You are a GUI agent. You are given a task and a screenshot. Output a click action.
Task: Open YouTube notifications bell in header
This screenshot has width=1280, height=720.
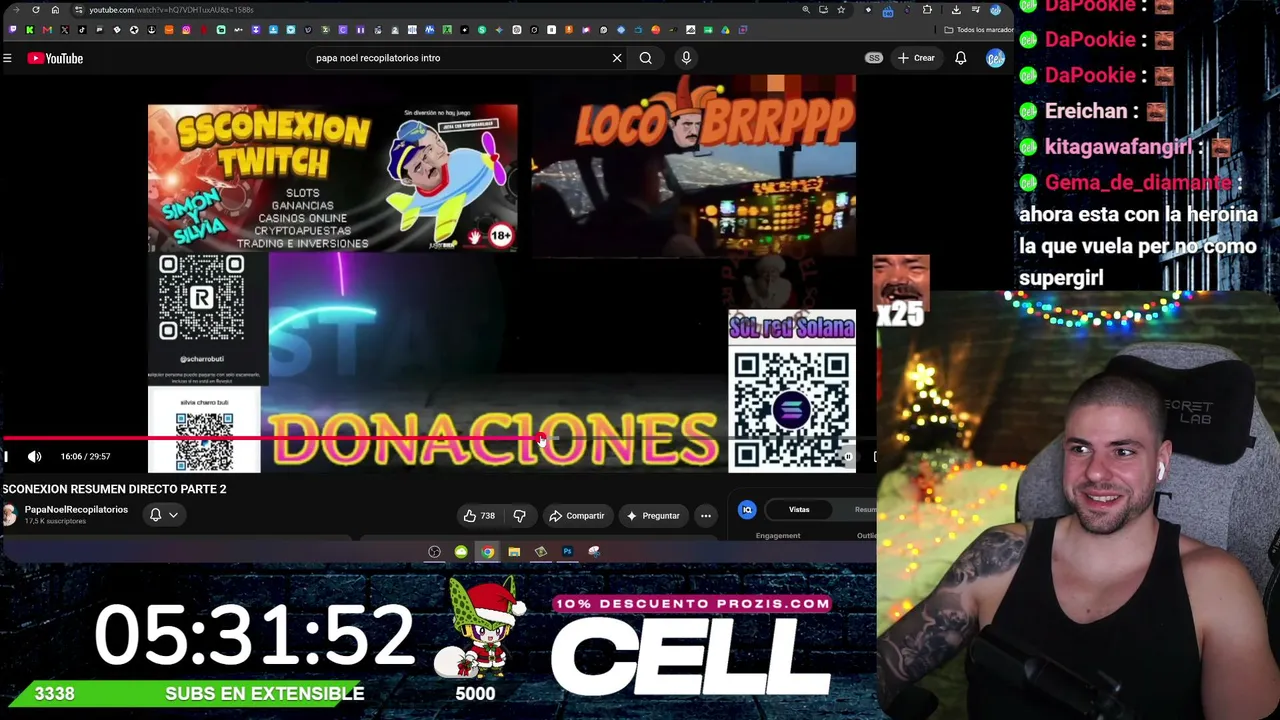point(961,58)
